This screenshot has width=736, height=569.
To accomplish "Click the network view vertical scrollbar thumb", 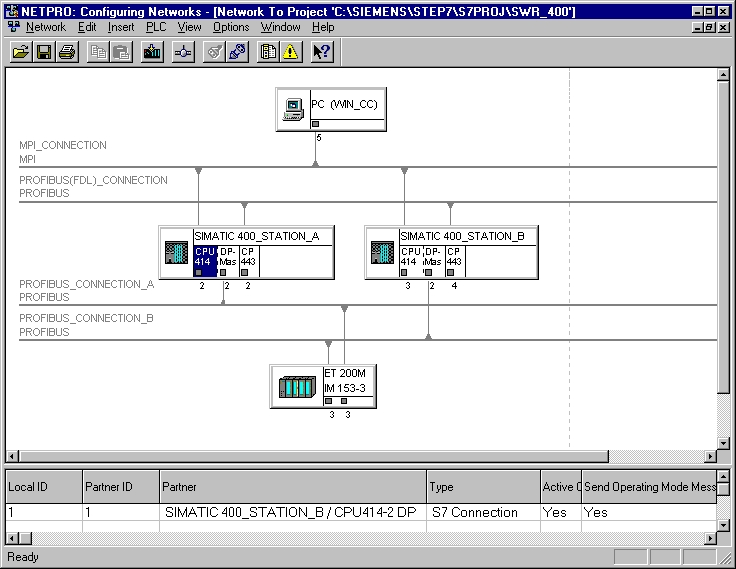I will click(723, 237).
